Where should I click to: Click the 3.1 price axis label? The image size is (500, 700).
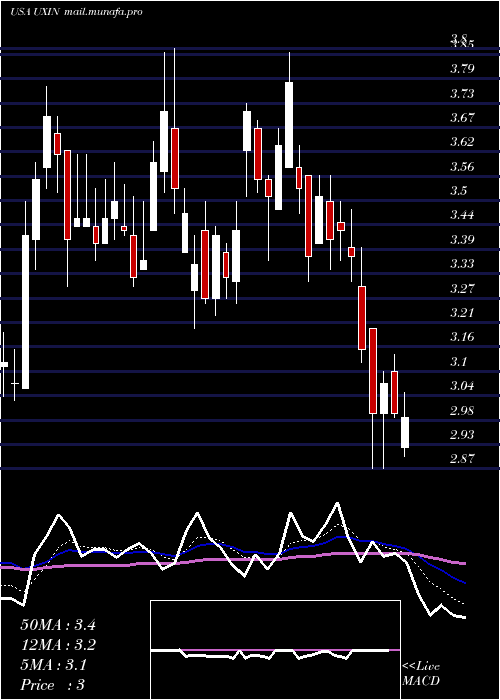coord(458,361)
